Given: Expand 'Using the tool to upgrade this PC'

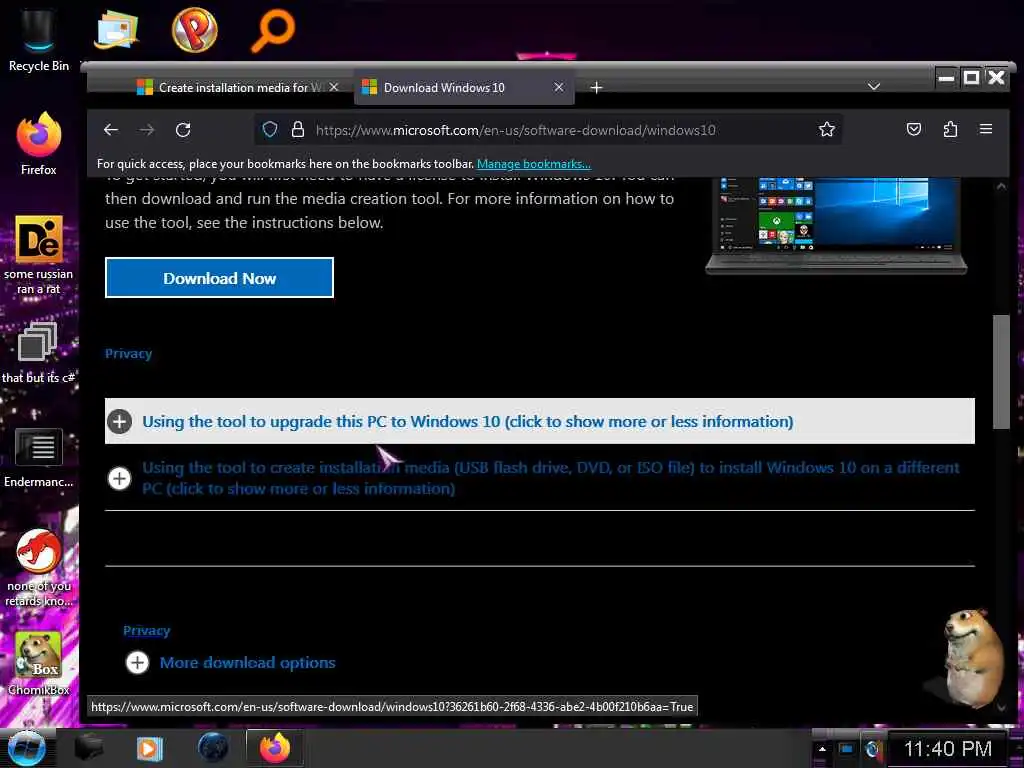Looking at the screenshot, I should (539, 421).
